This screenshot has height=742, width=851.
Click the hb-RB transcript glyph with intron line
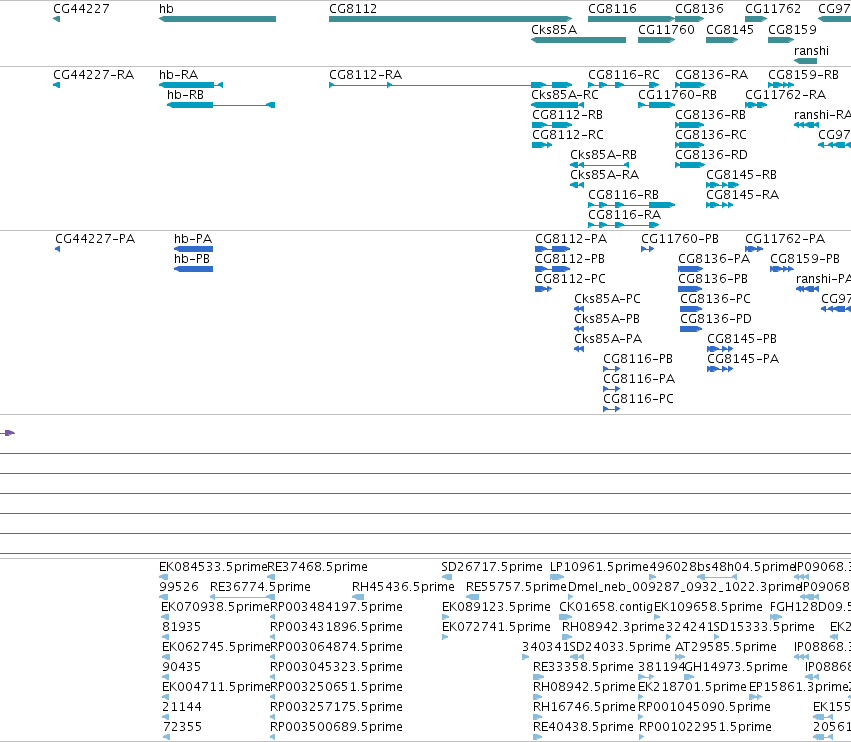221,105
